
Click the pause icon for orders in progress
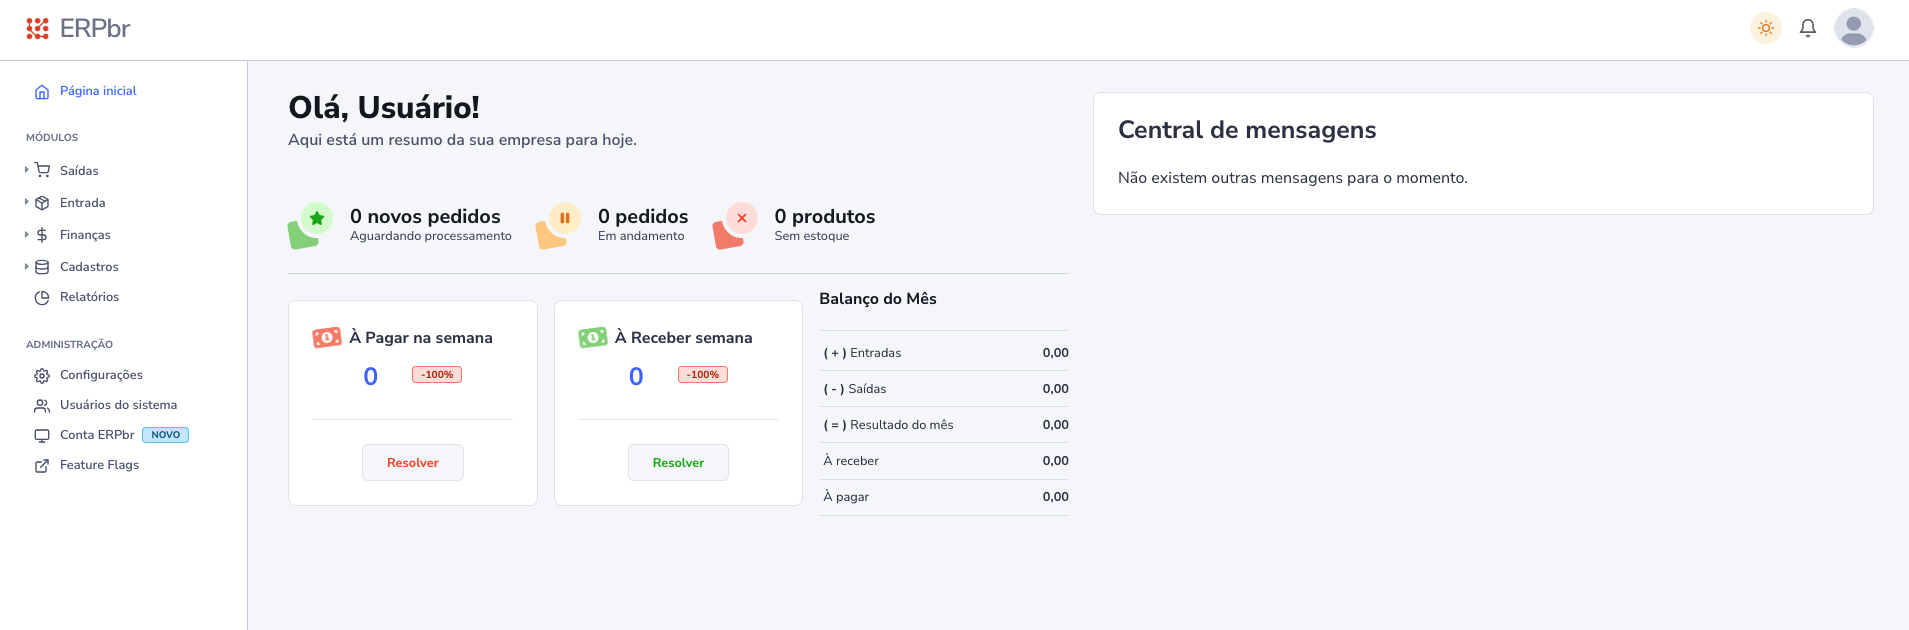[x=565, y=218]
